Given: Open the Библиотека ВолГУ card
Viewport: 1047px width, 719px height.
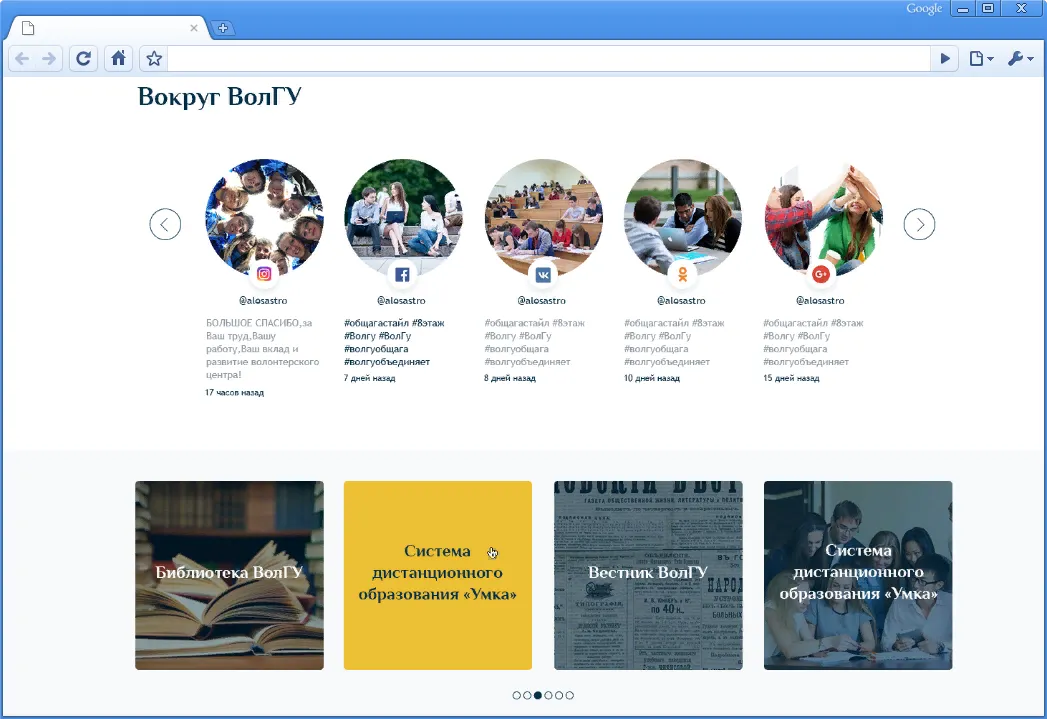Looking at the screenshot, I should pyautogui.click(x=229, y=575).
